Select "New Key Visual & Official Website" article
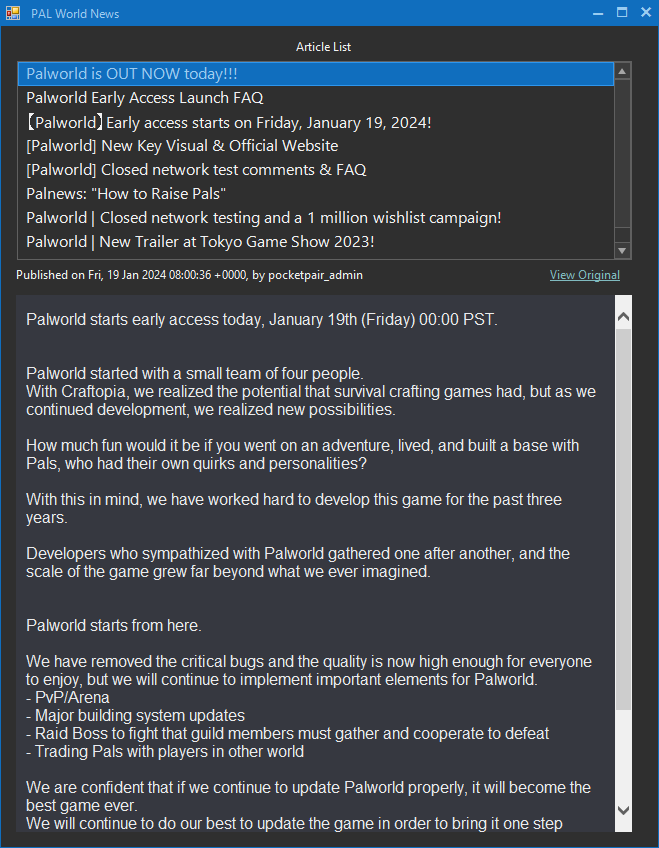 tap(182, 146)
